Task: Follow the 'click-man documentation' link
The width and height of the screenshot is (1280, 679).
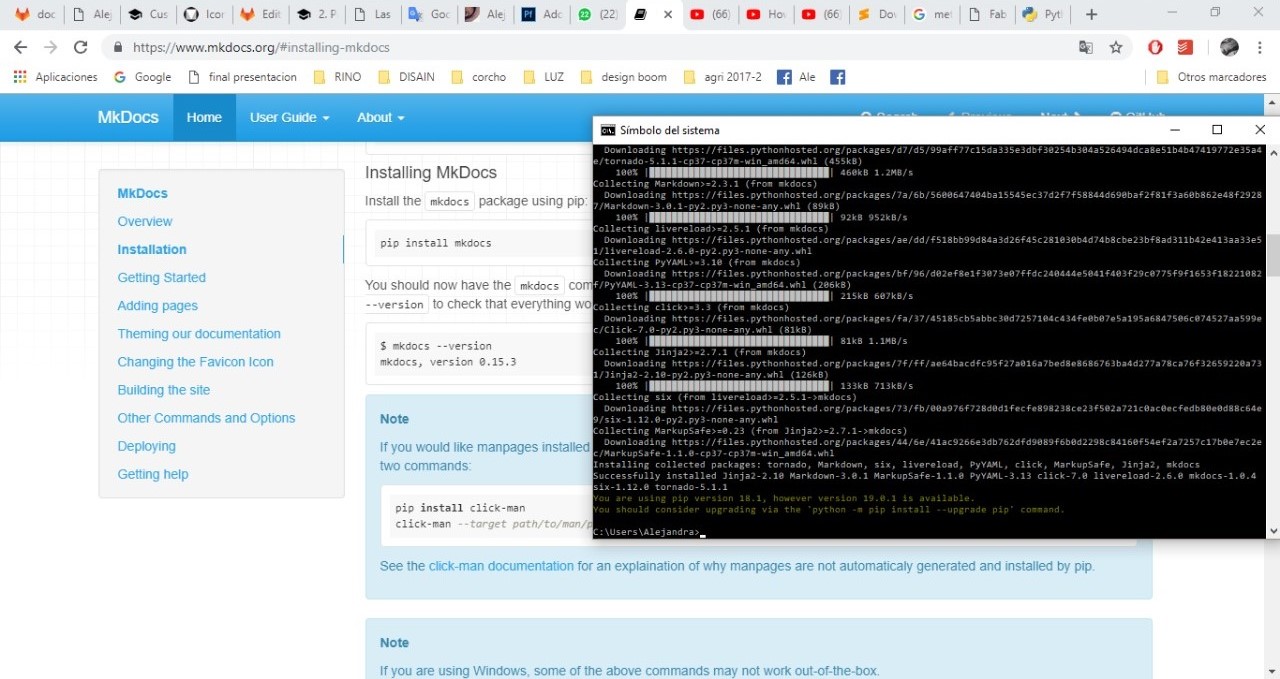Action: (501, 566)
